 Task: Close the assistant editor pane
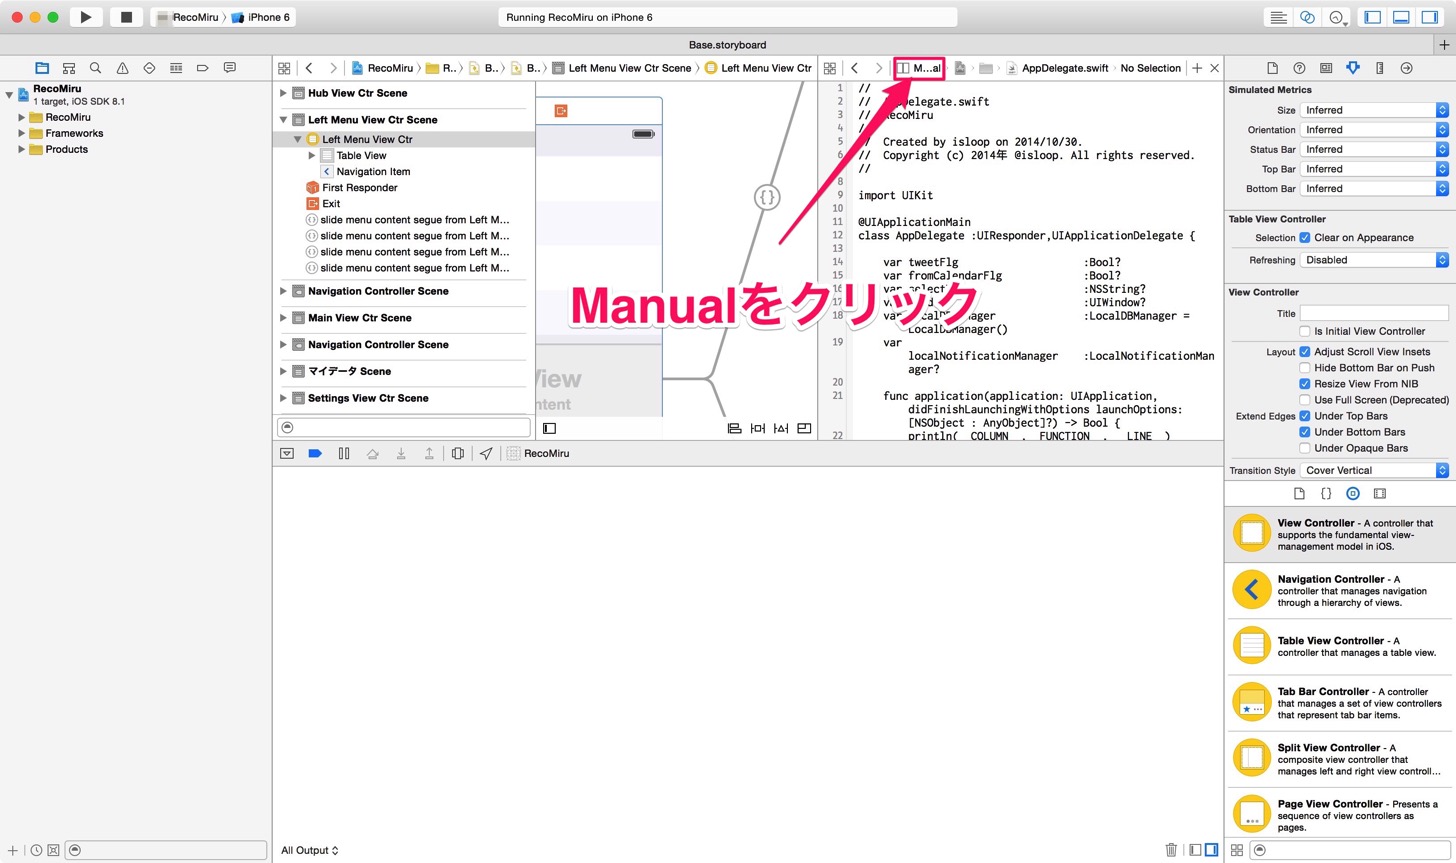pyautogui.click(x=1214, y=68)
